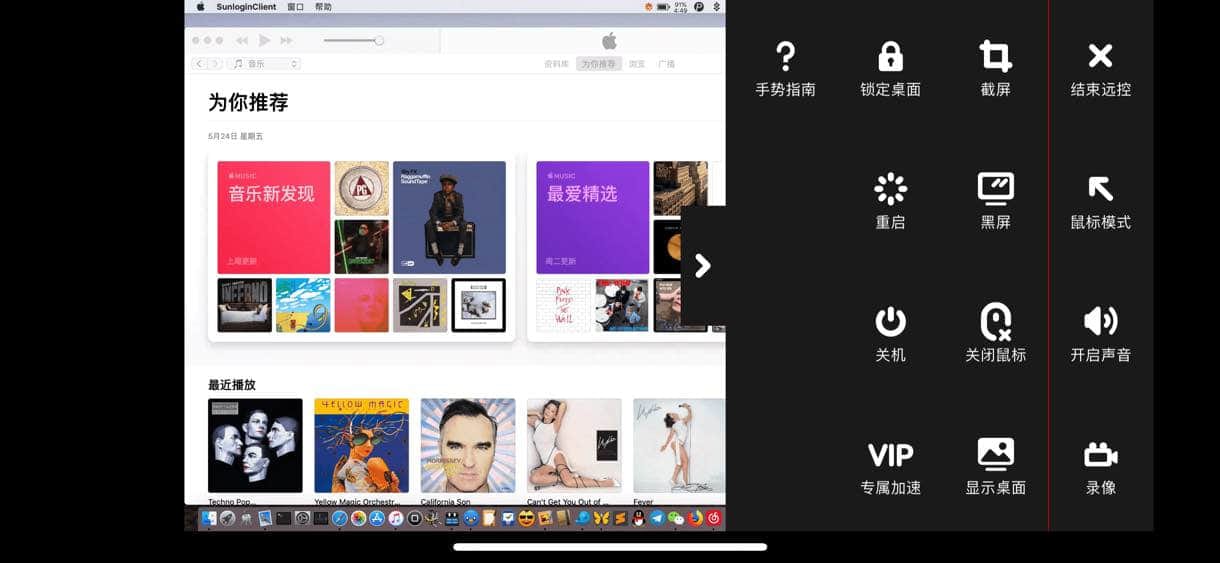
Task: Open the 窗口 menu
Action: coord(296,6)
